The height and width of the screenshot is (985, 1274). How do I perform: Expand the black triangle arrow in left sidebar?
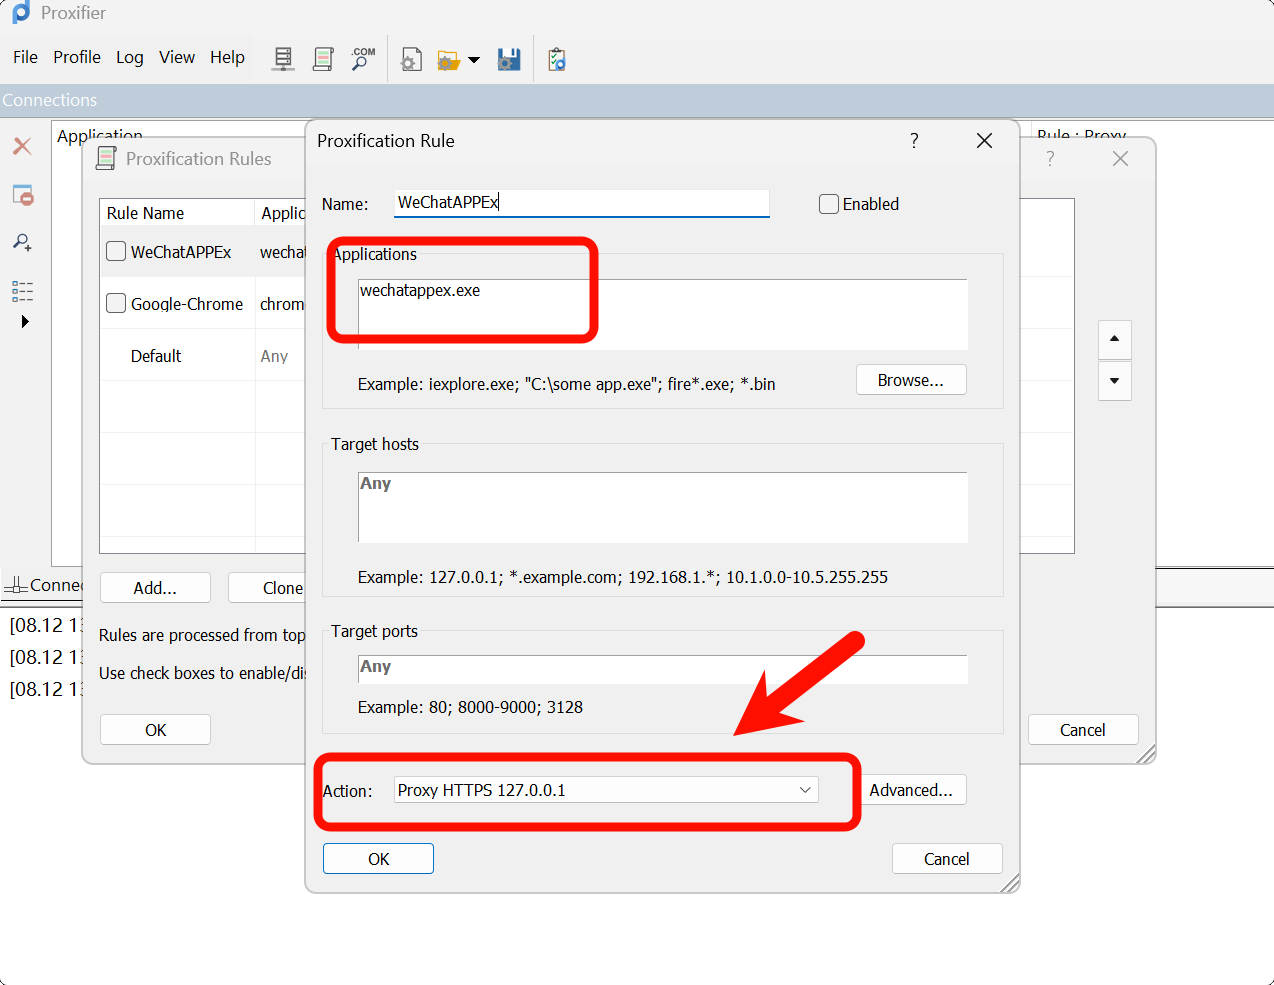pos(25,321)
